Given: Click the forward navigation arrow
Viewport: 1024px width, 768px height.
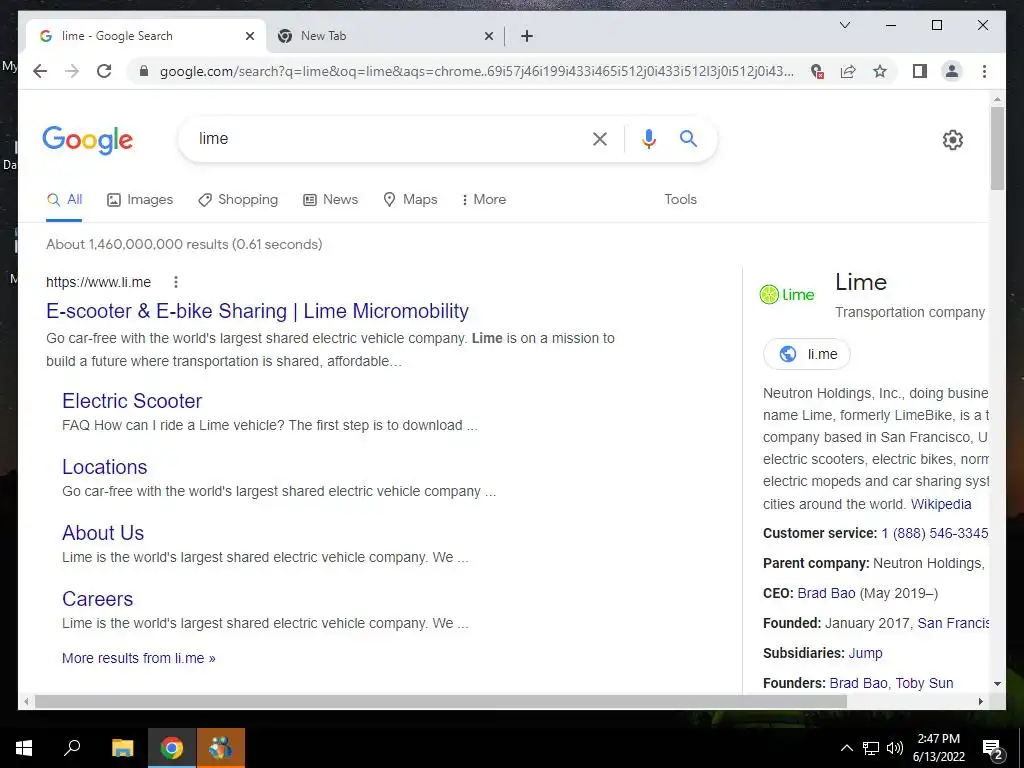Looking at the screenshot, I should click(72, 71).
